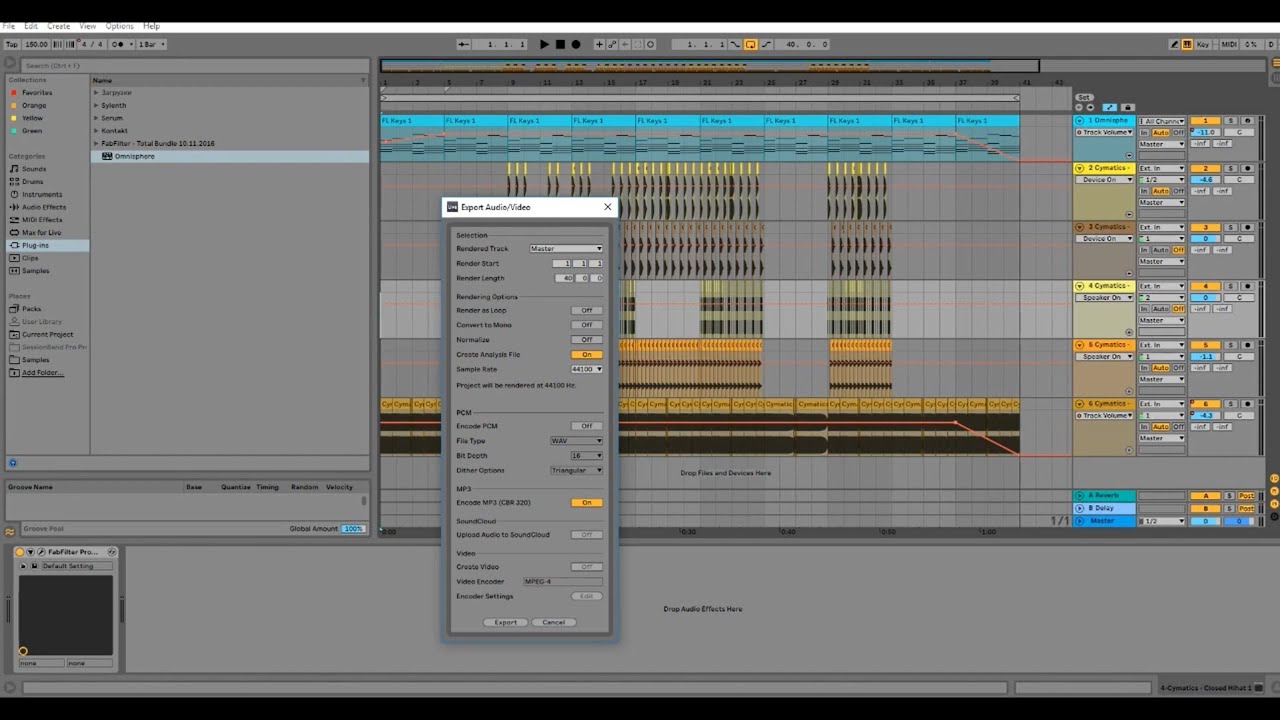This screenshot has height=720, width=1280.
Task: Toggle the MIDI arrangement overdub plus icon
Action: tap(600, 44)
